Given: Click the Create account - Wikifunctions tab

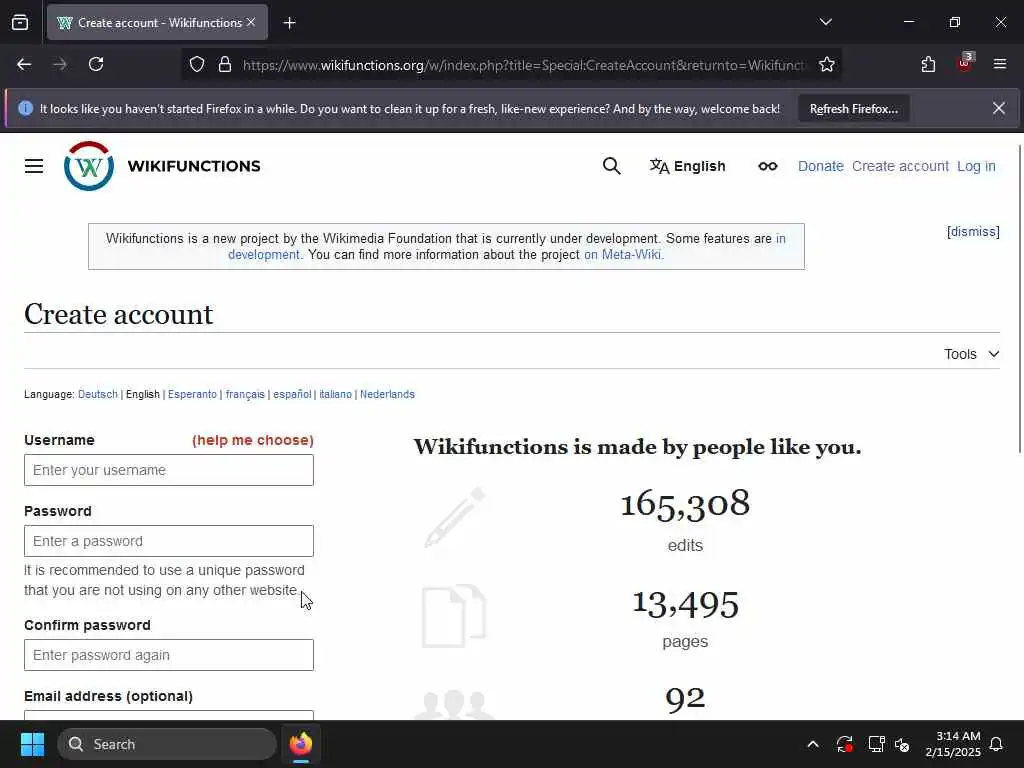Looking at the screenshot, I should point(157,23).
